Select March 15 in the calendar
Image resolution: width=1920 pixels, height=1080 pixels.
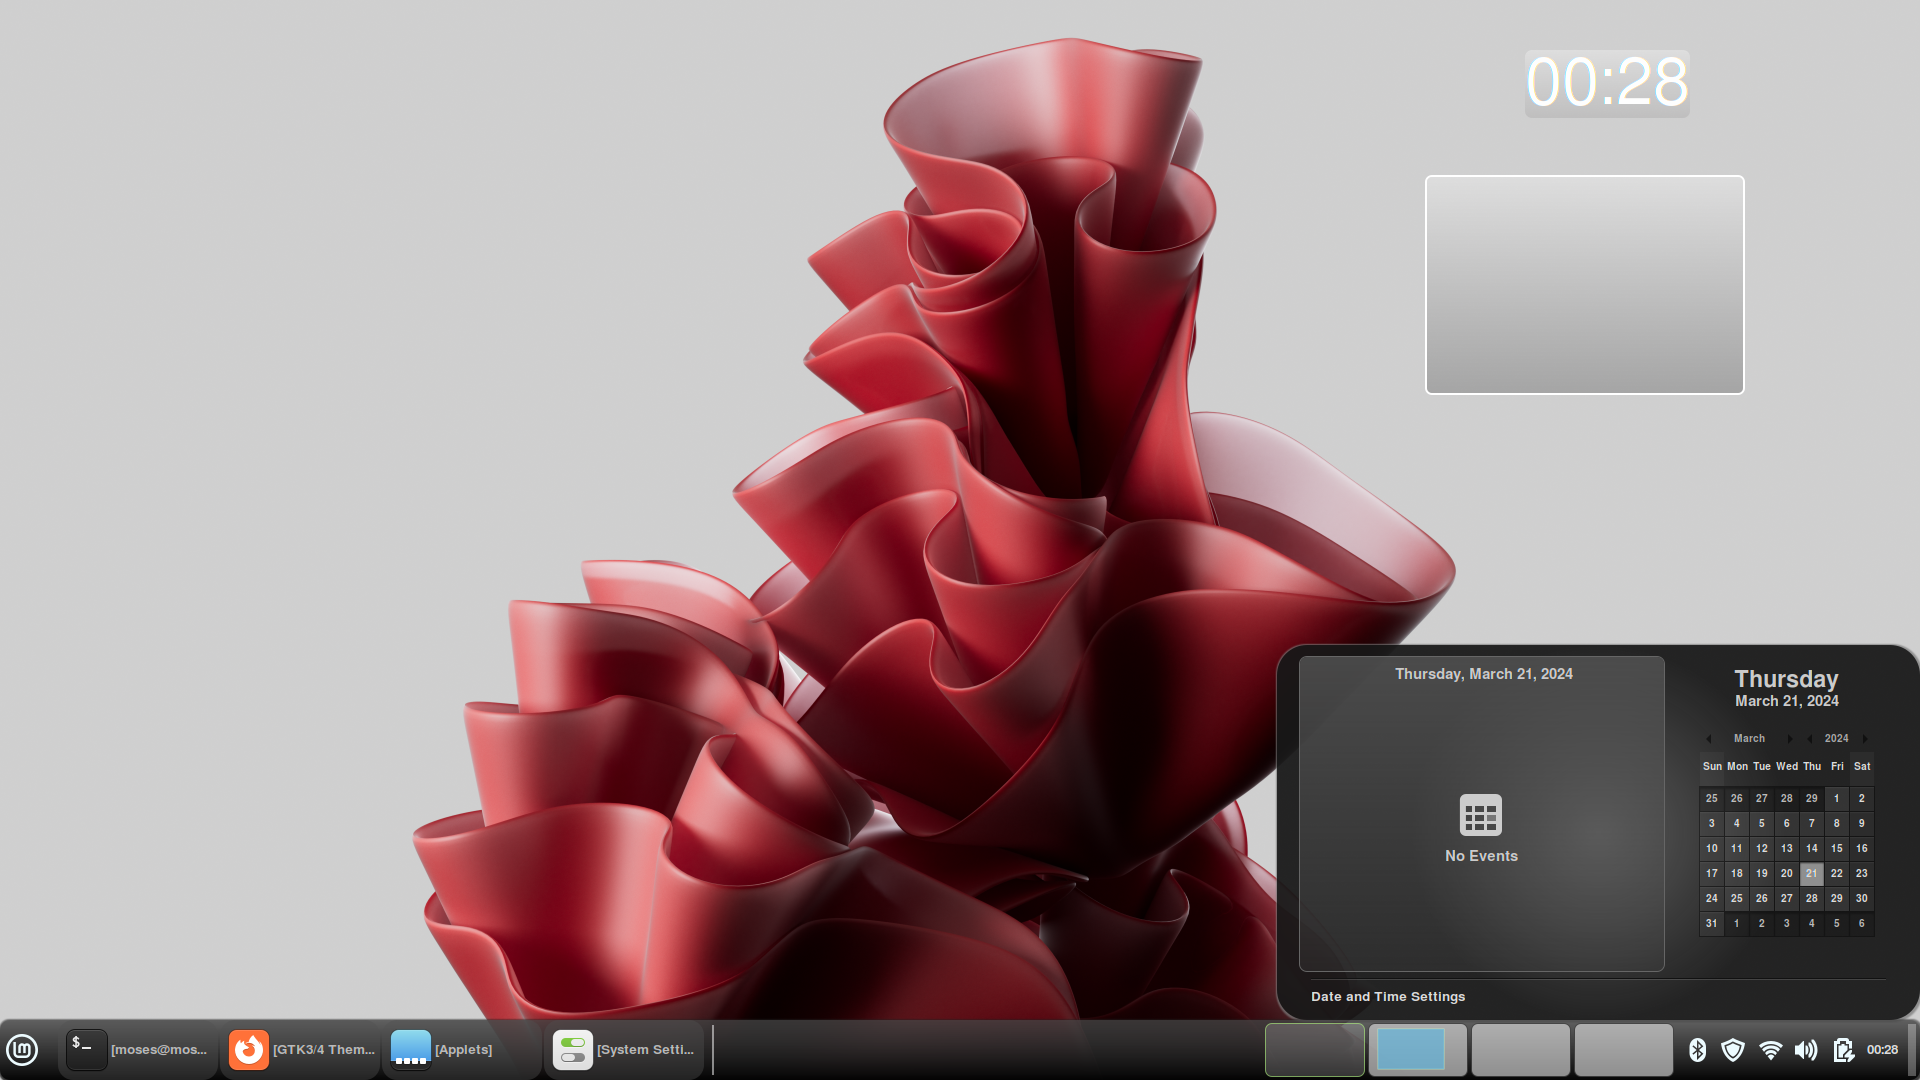tap(1836, 849)
